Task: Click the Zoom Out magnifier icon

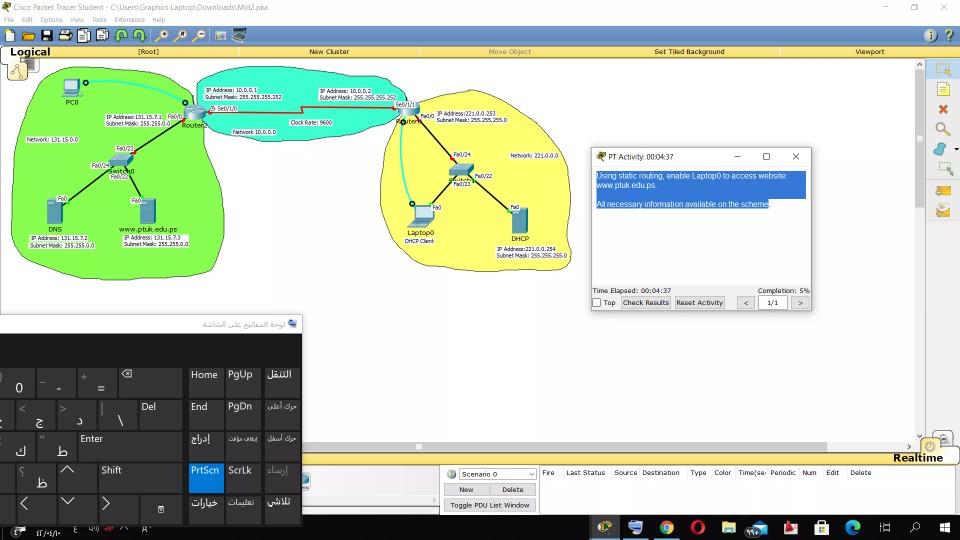Action: [x=199, y=36]
